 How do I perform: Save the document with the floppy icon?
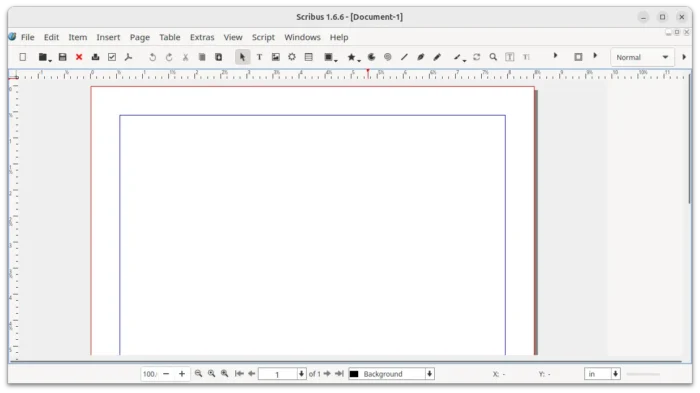coord(62,57)
